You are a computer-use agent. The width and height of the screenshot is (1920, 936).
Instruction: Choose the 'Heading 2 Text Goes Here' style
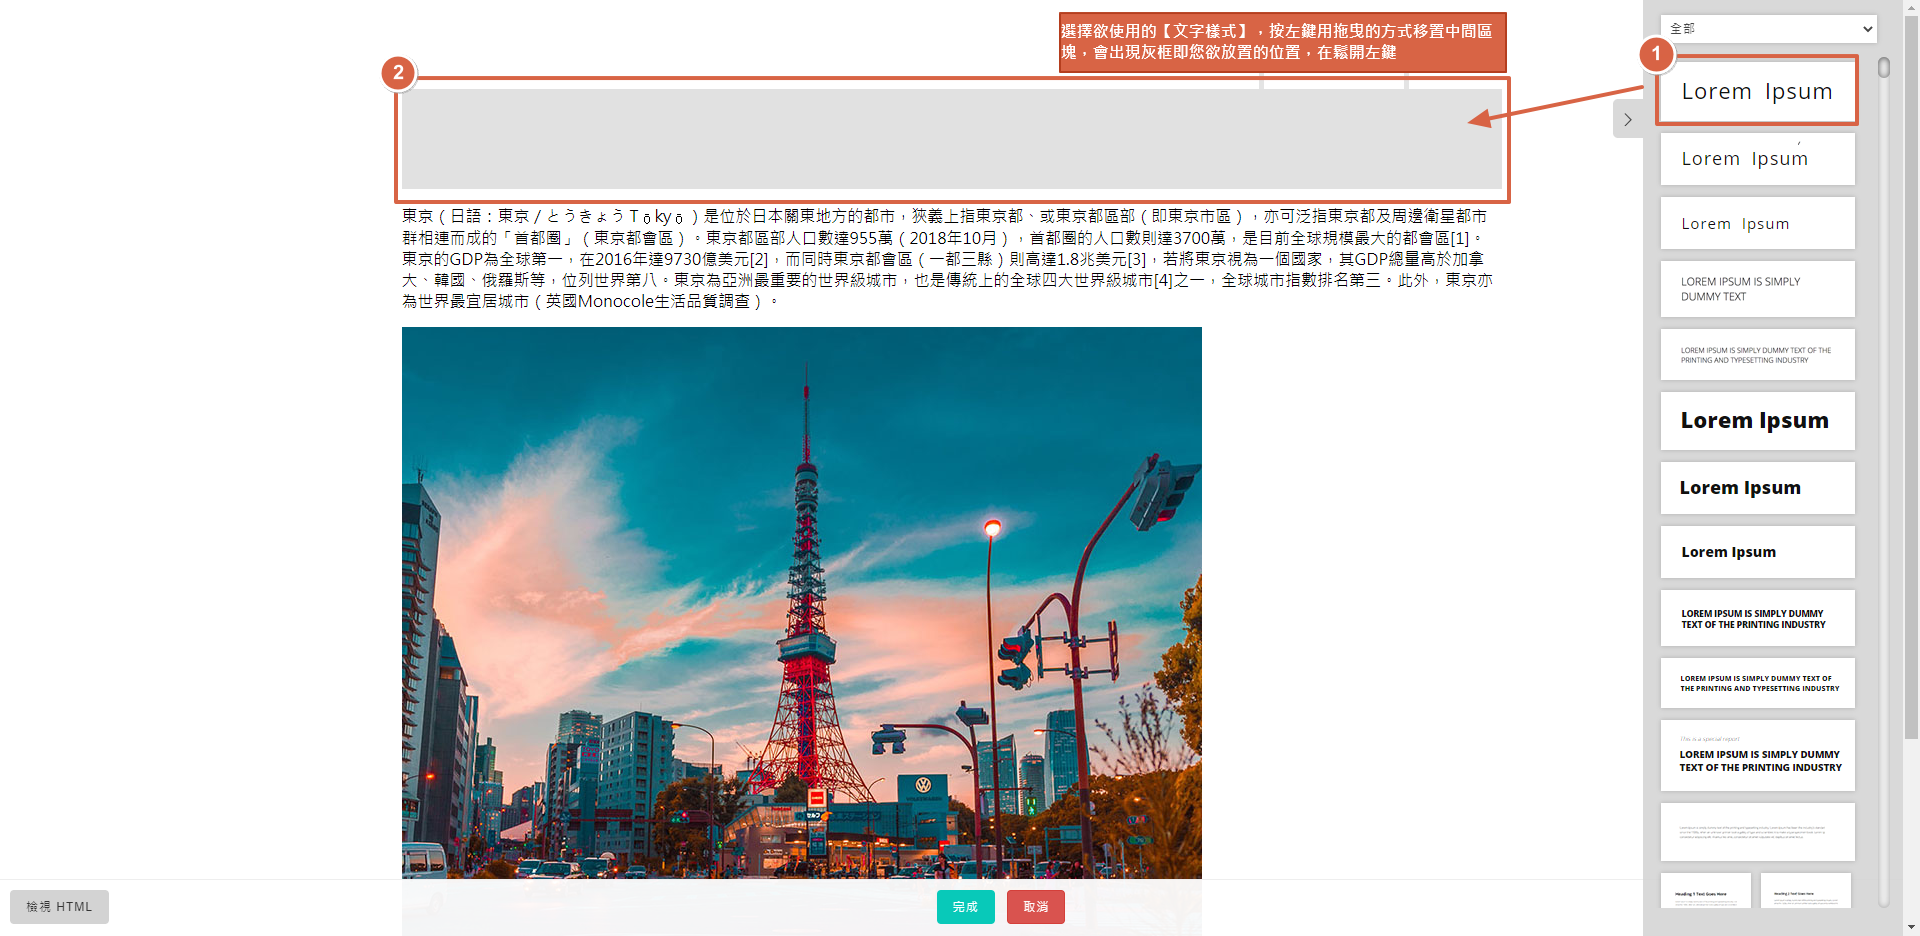point(1805,891)
